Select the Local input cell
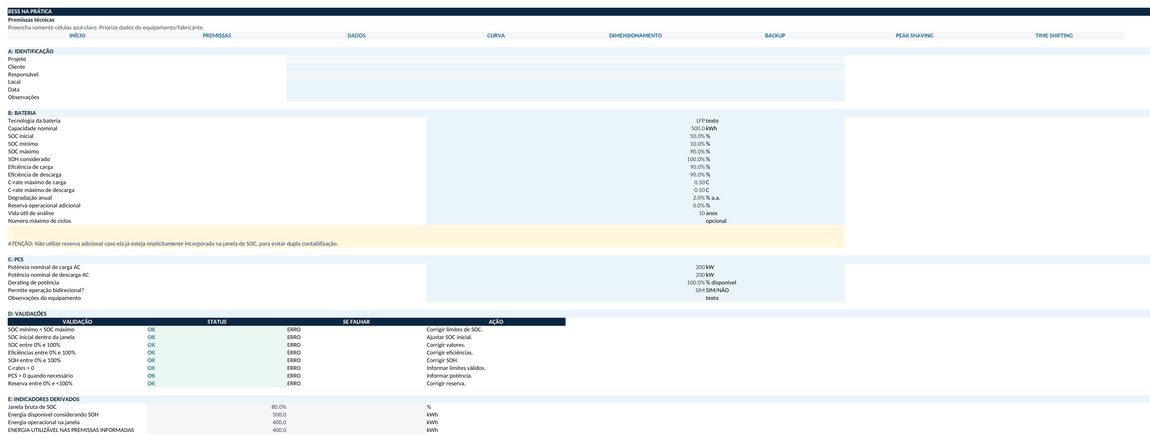The image size is (1150, 440). click(565, 82)
